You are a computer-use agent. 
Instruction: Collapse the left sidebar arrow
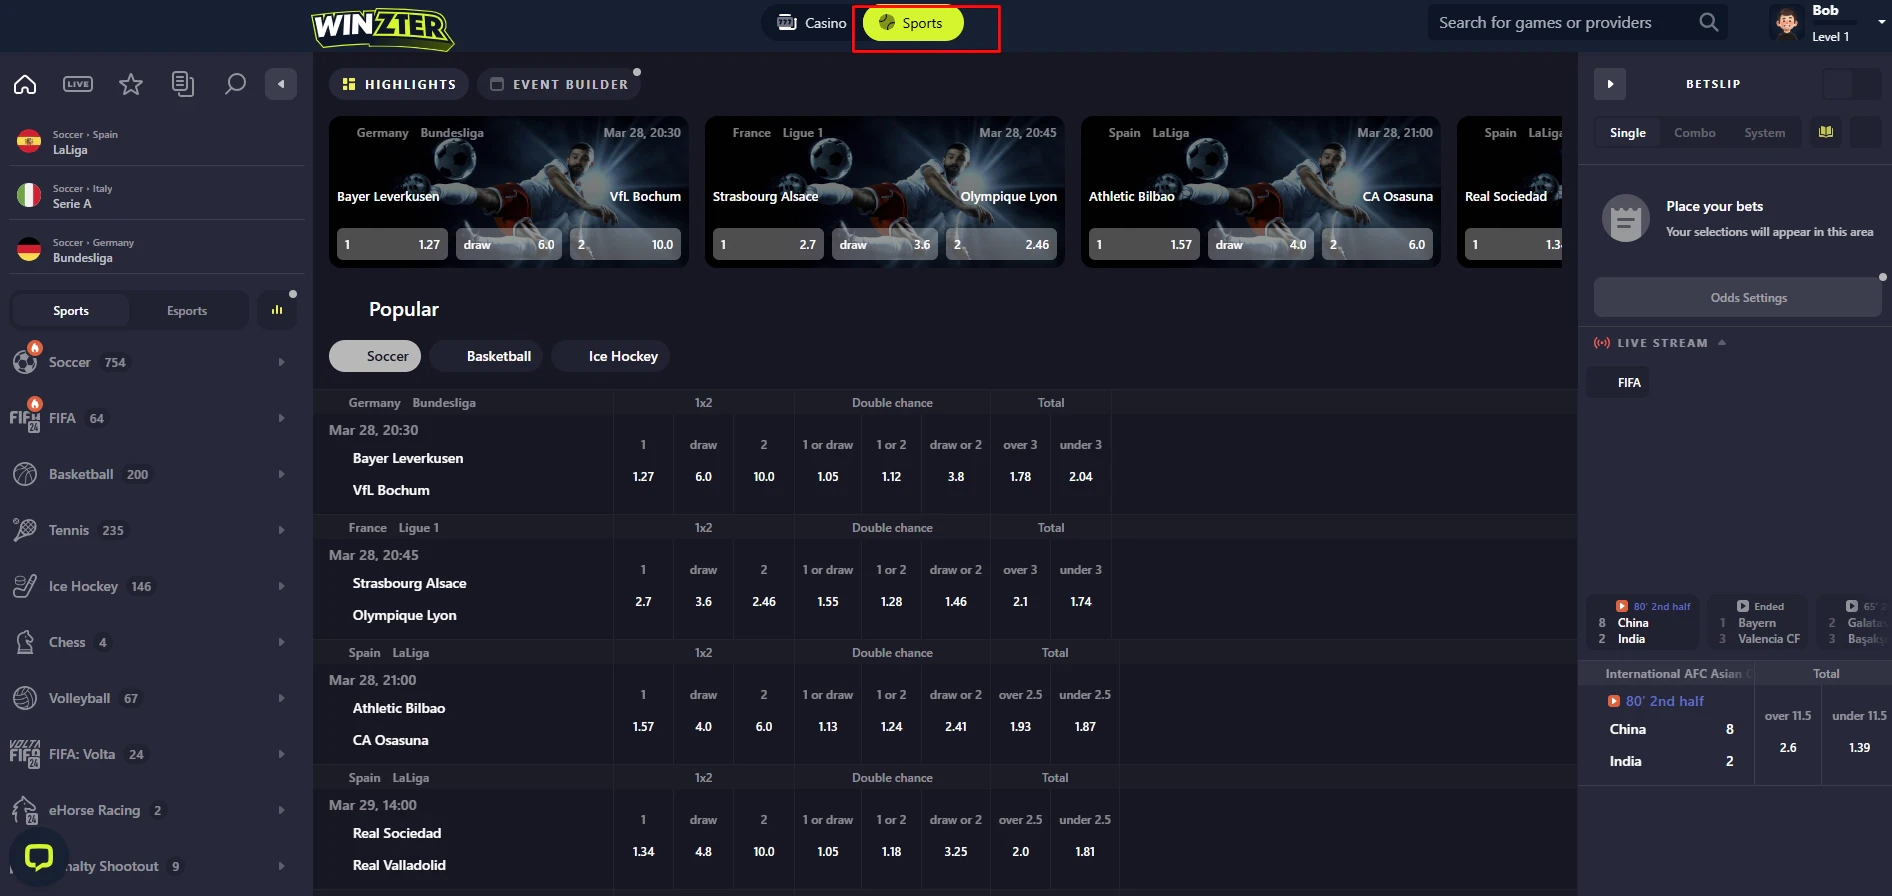(281, 84)
